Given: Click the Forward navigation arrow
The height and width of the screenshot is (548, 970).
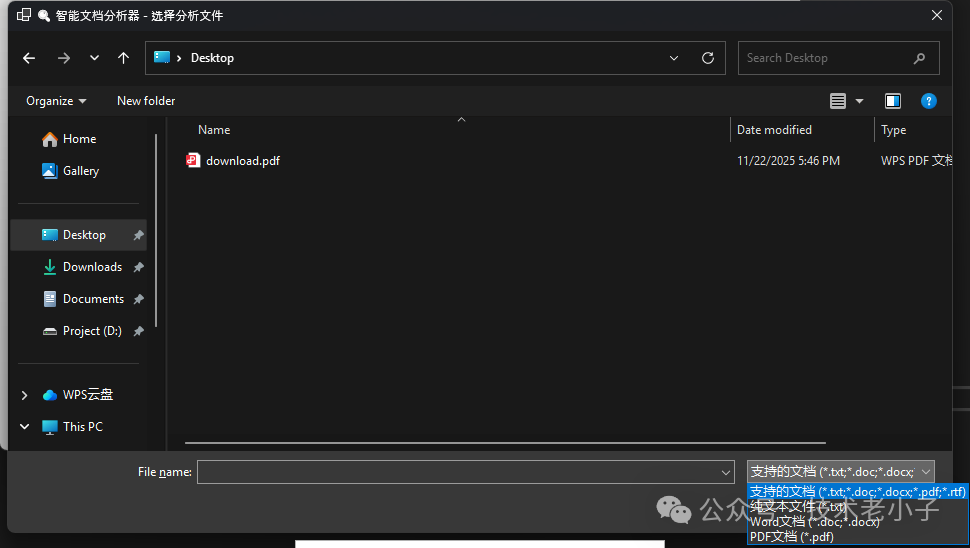Looking at the screenshot, I should click(x=64, y=58).
